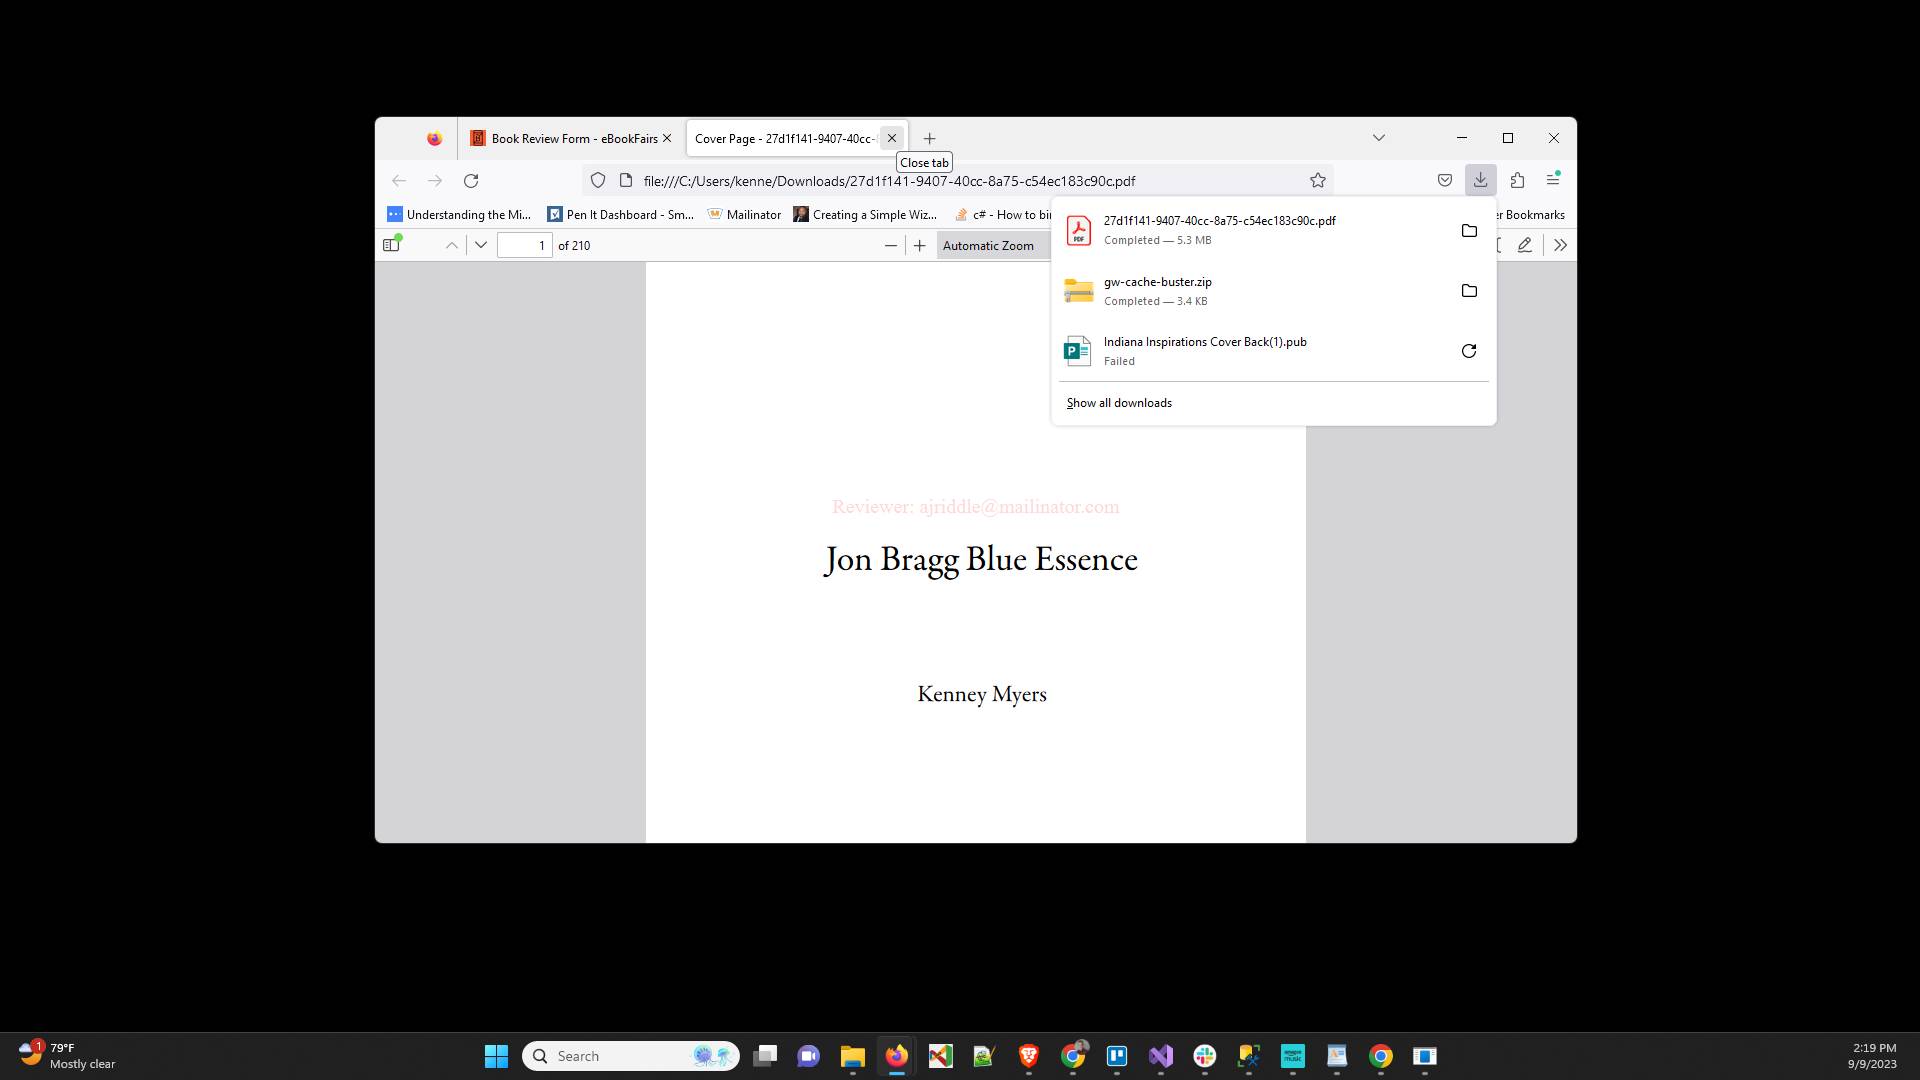
Task: Zoom out of the PDF document
Action: pos(891,245)
